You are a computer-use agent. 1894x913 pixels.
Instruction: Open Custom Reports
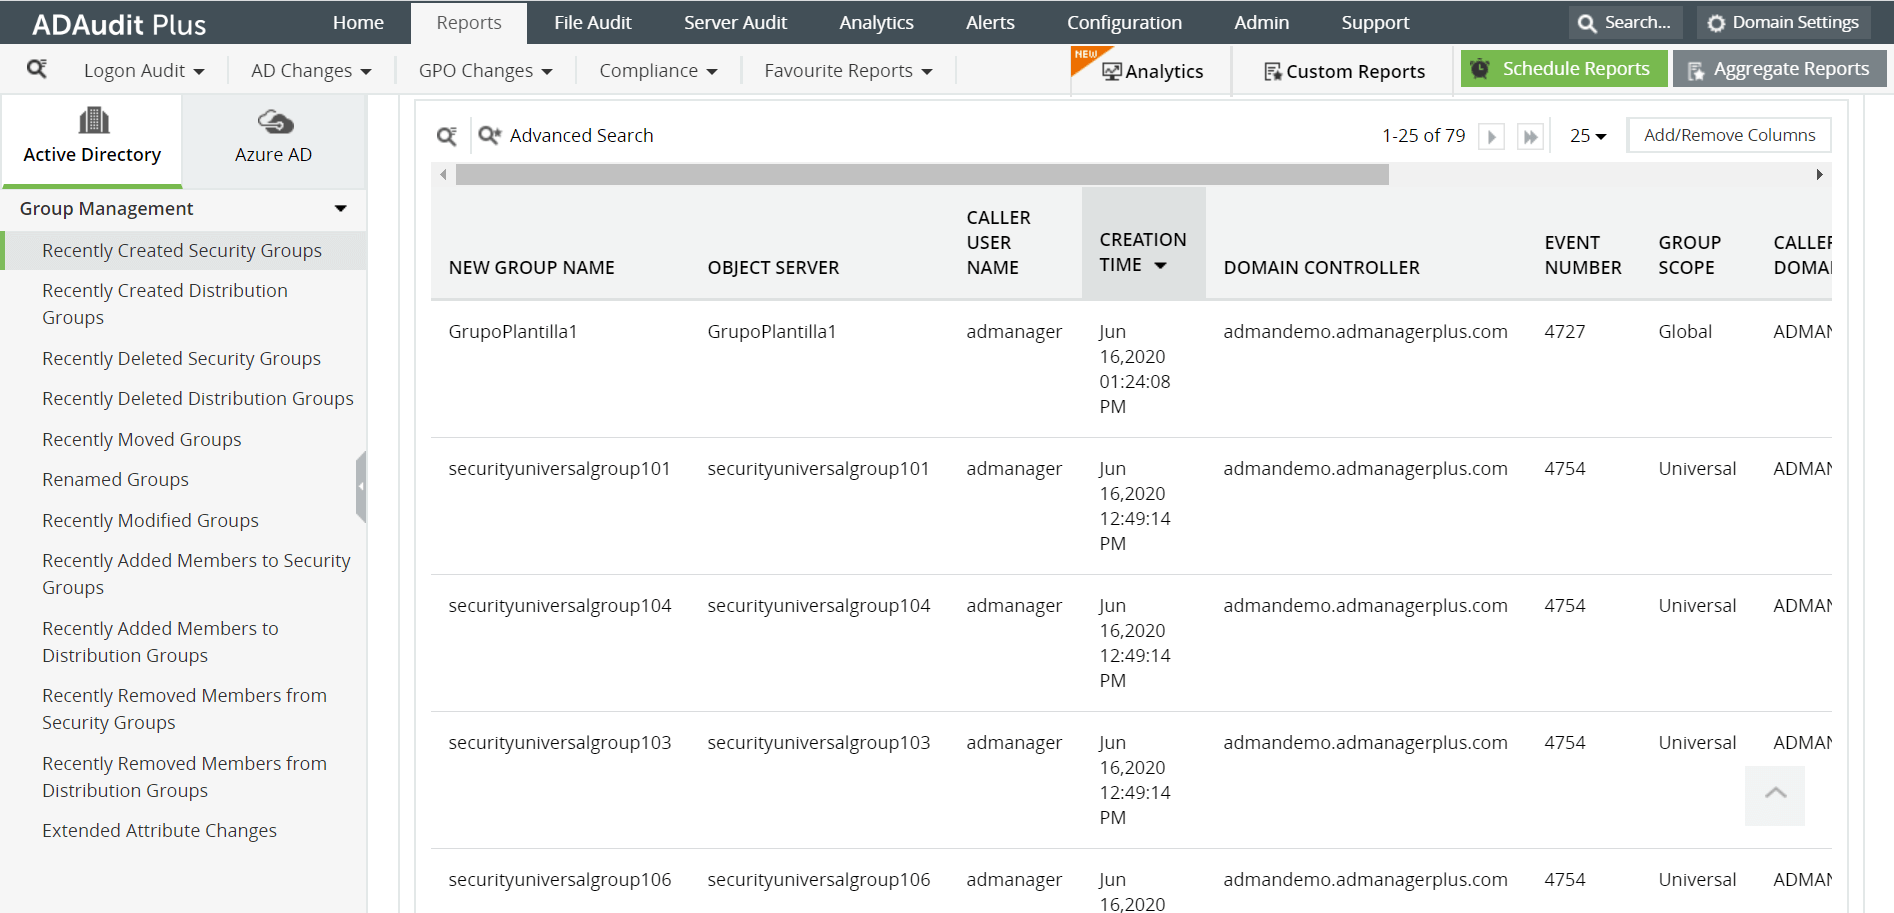(1345, 71)
